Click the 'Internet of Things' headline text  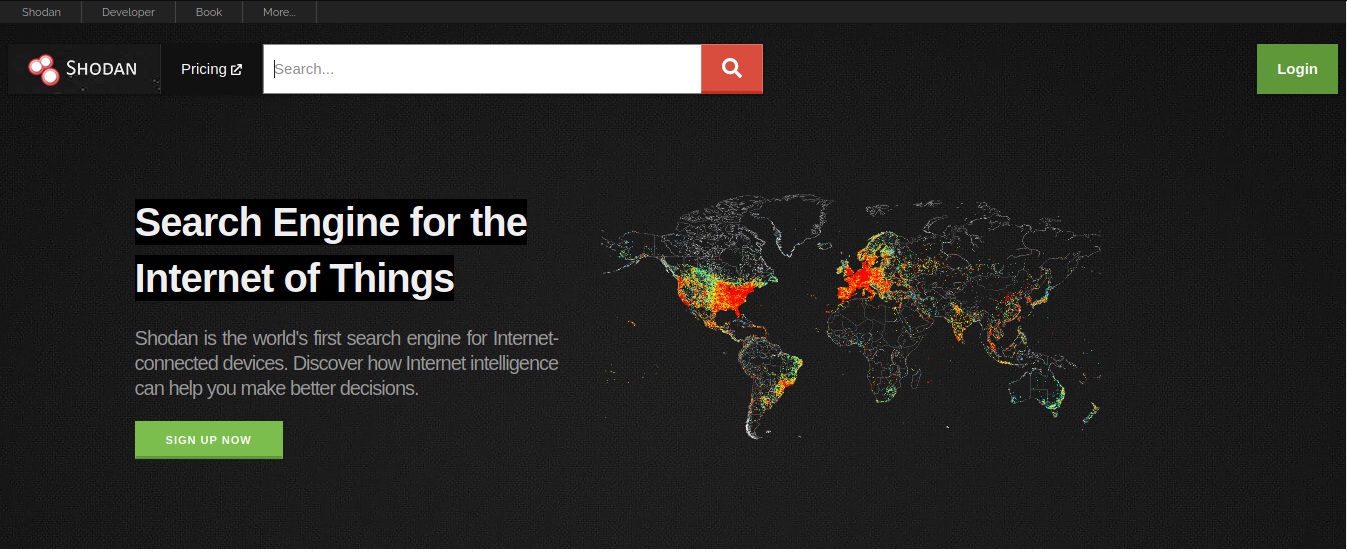pos(294,277)
